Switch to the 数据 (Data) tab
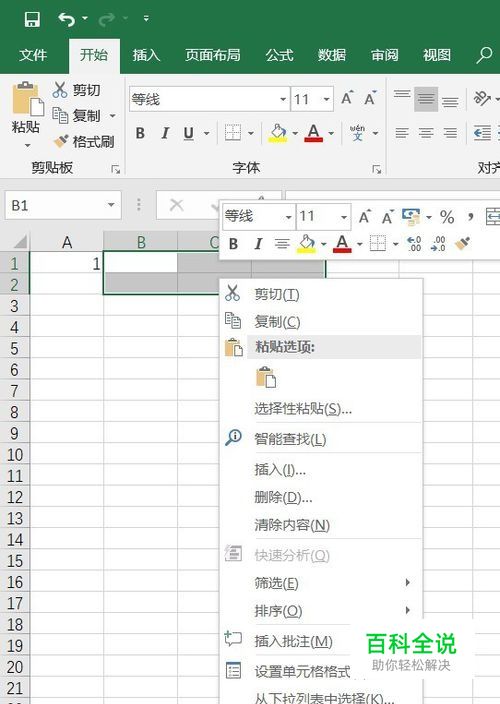 pos(332,55)
